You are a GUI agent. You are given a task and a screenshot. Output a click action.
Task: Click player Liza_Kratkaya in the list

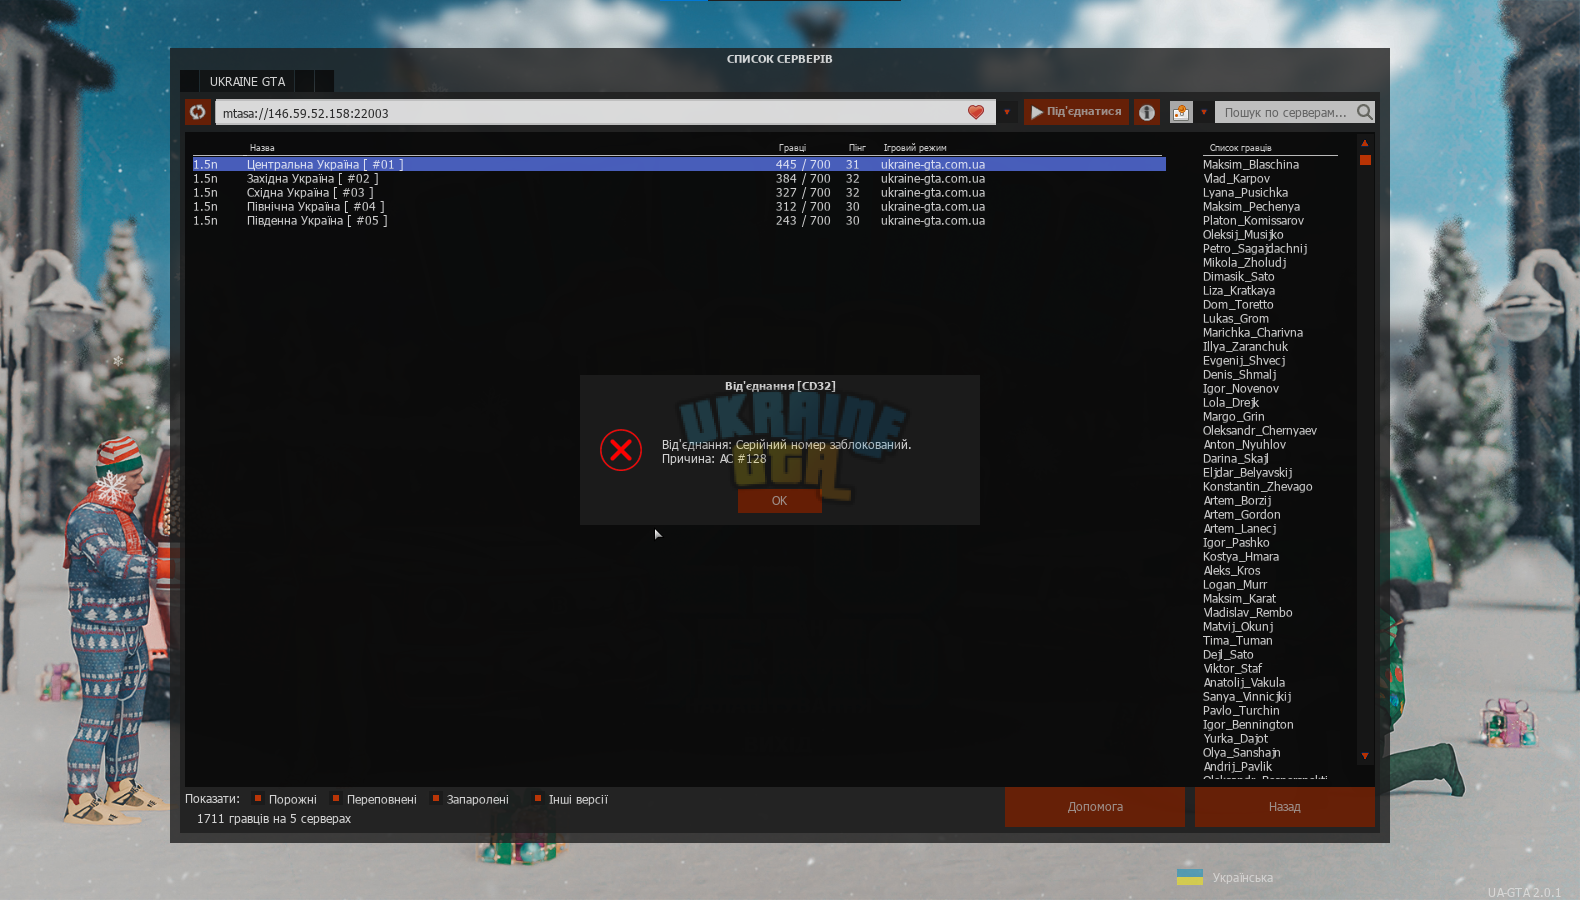click(1239, 290)
